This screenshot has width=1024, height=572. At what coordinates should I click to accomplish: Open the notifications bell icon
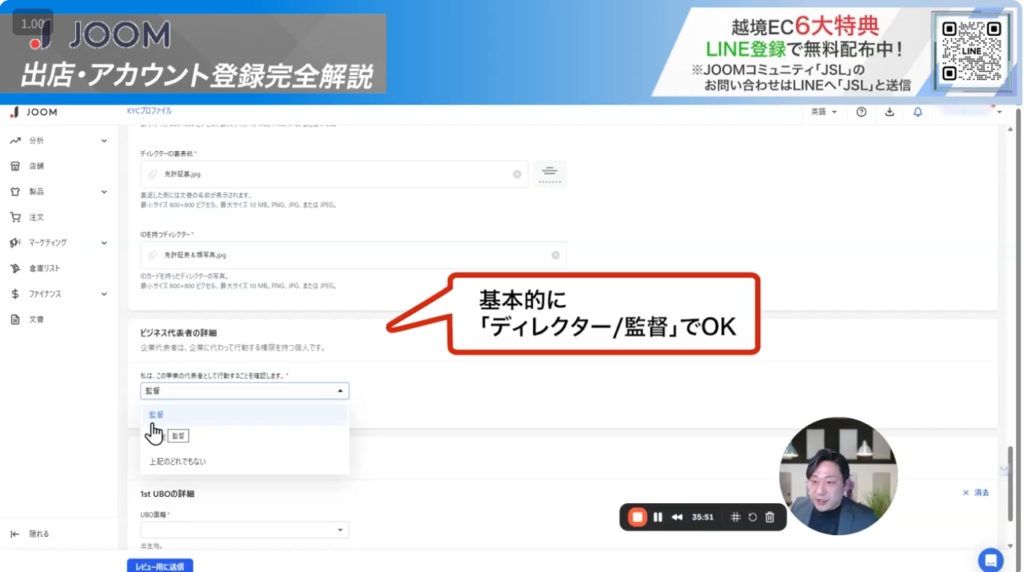(918, 112)
